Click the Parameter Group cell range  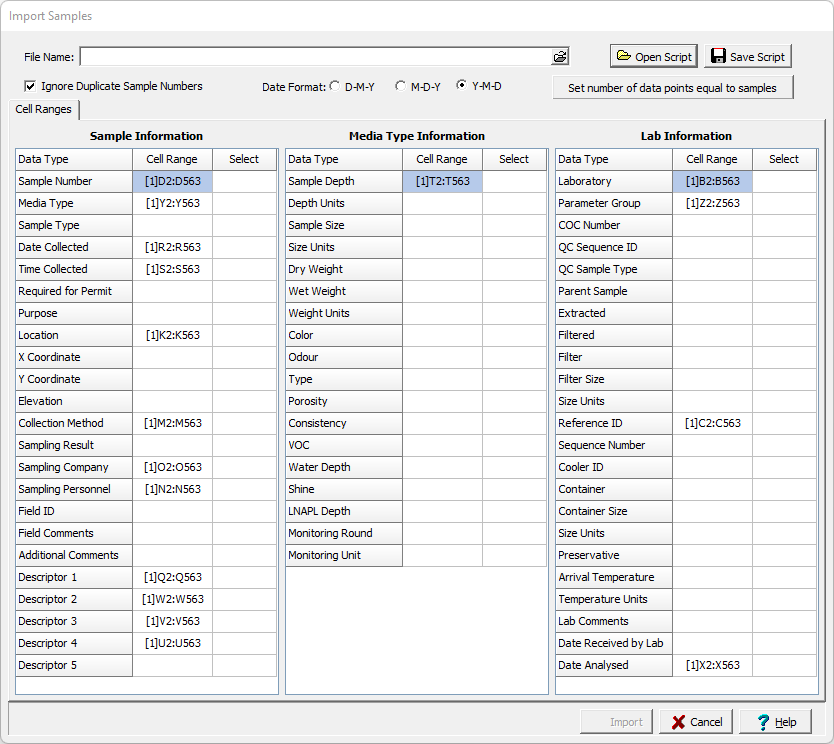[712, 203]
